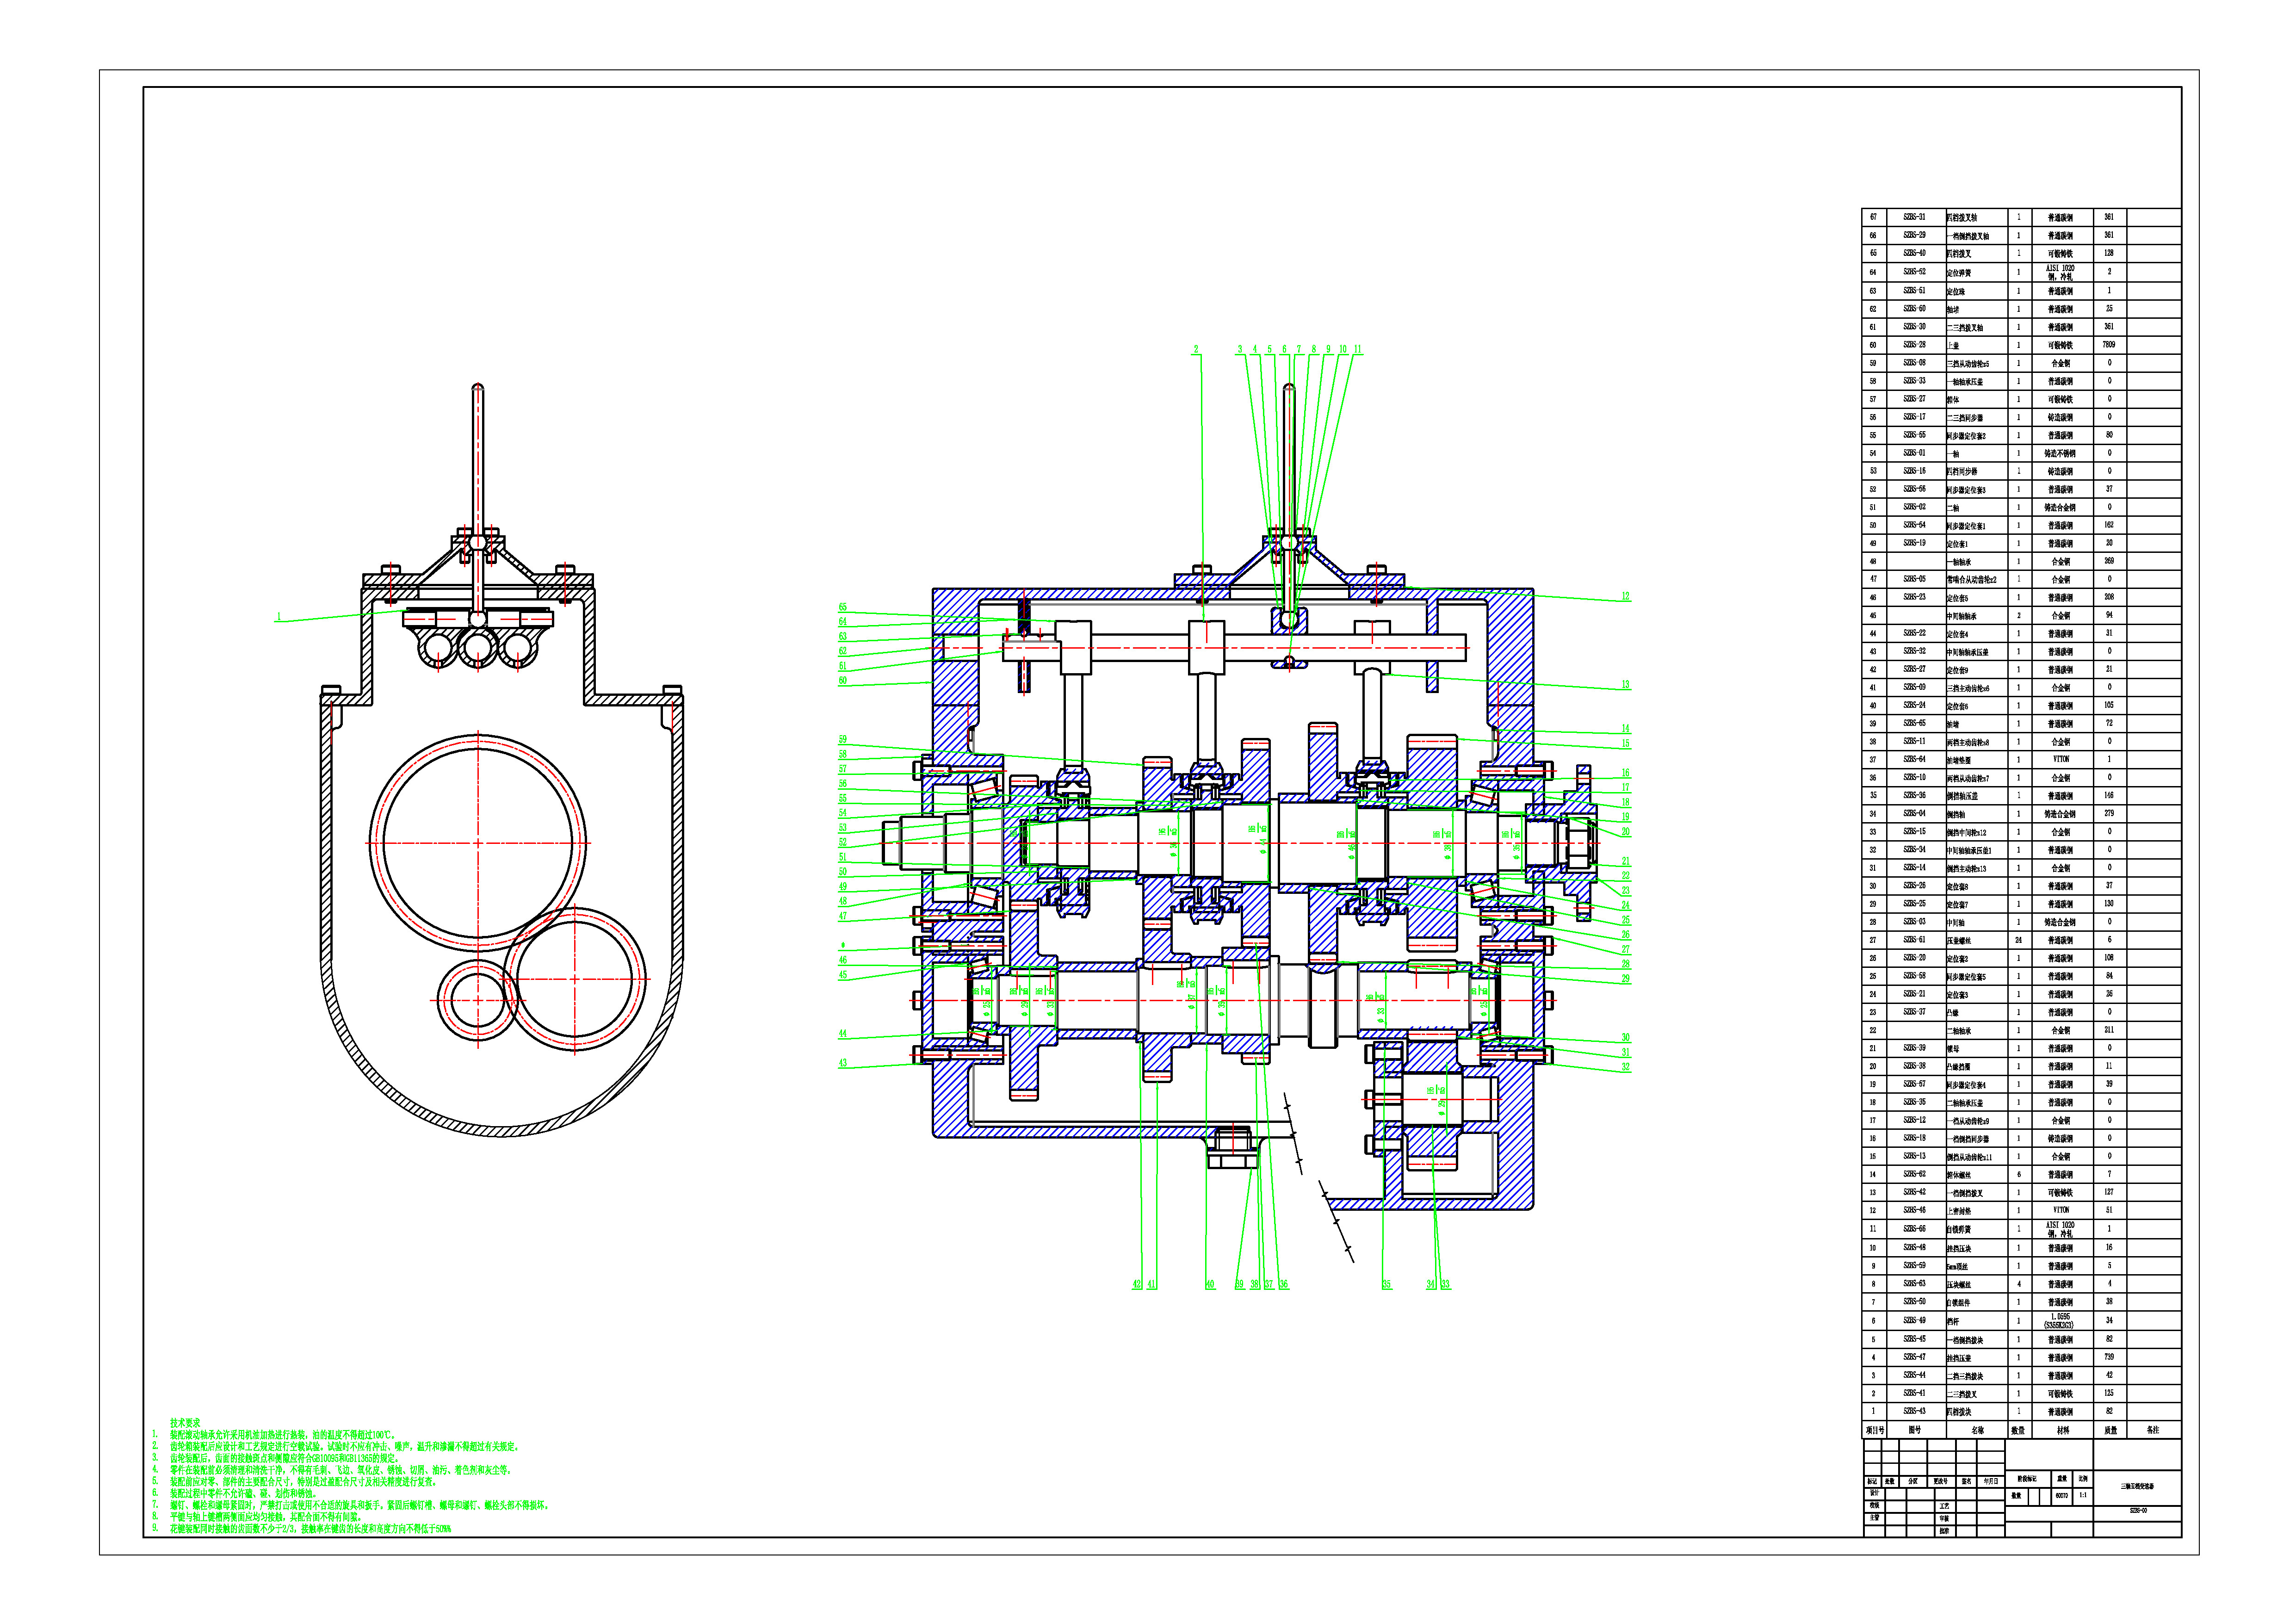Click mass value 7809 in row 60

[x=2109, y=345]
